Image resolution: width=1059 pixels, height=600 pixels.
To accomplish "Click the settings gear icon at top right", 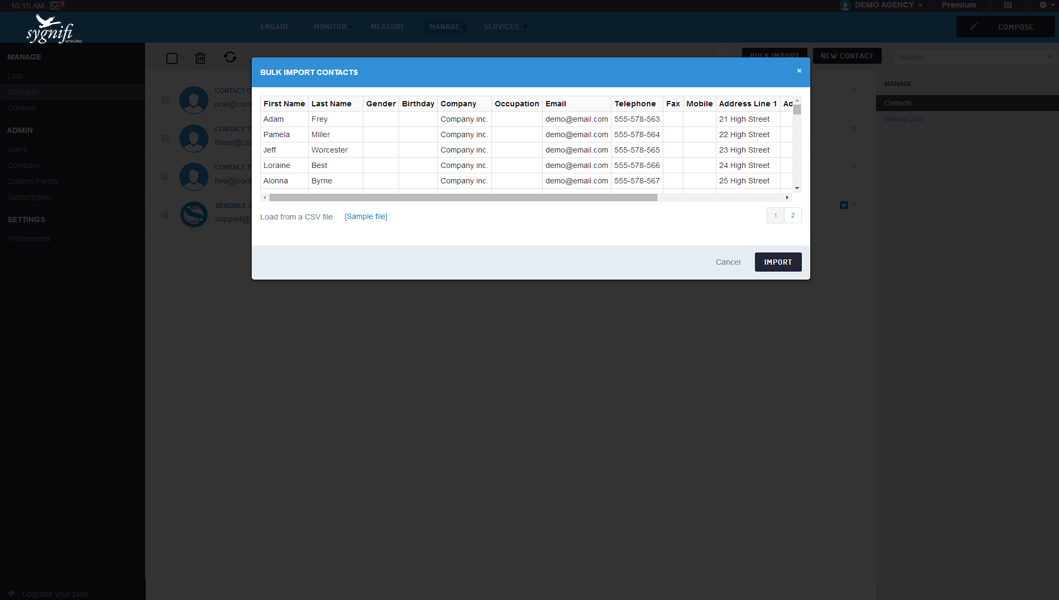I will click(1042, 5).
